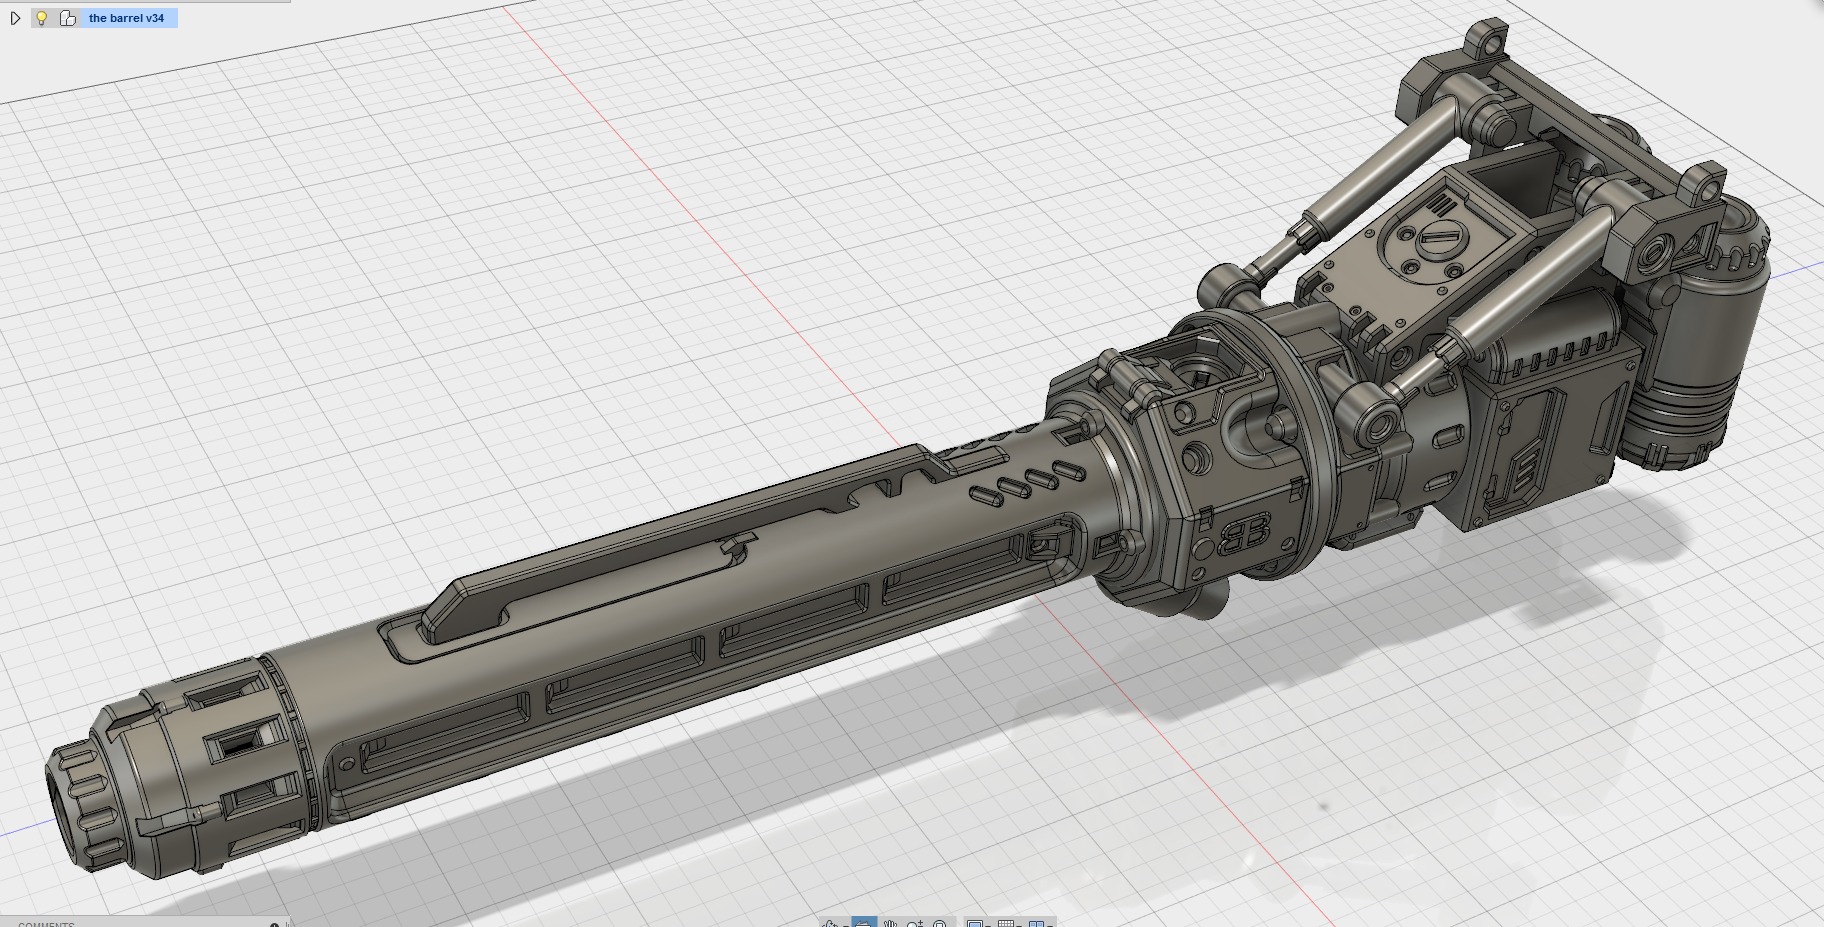This screenshot has height=927, width=1824.
Task: Select the Orbit tool in the navigation bar
Action: point(830,925)
